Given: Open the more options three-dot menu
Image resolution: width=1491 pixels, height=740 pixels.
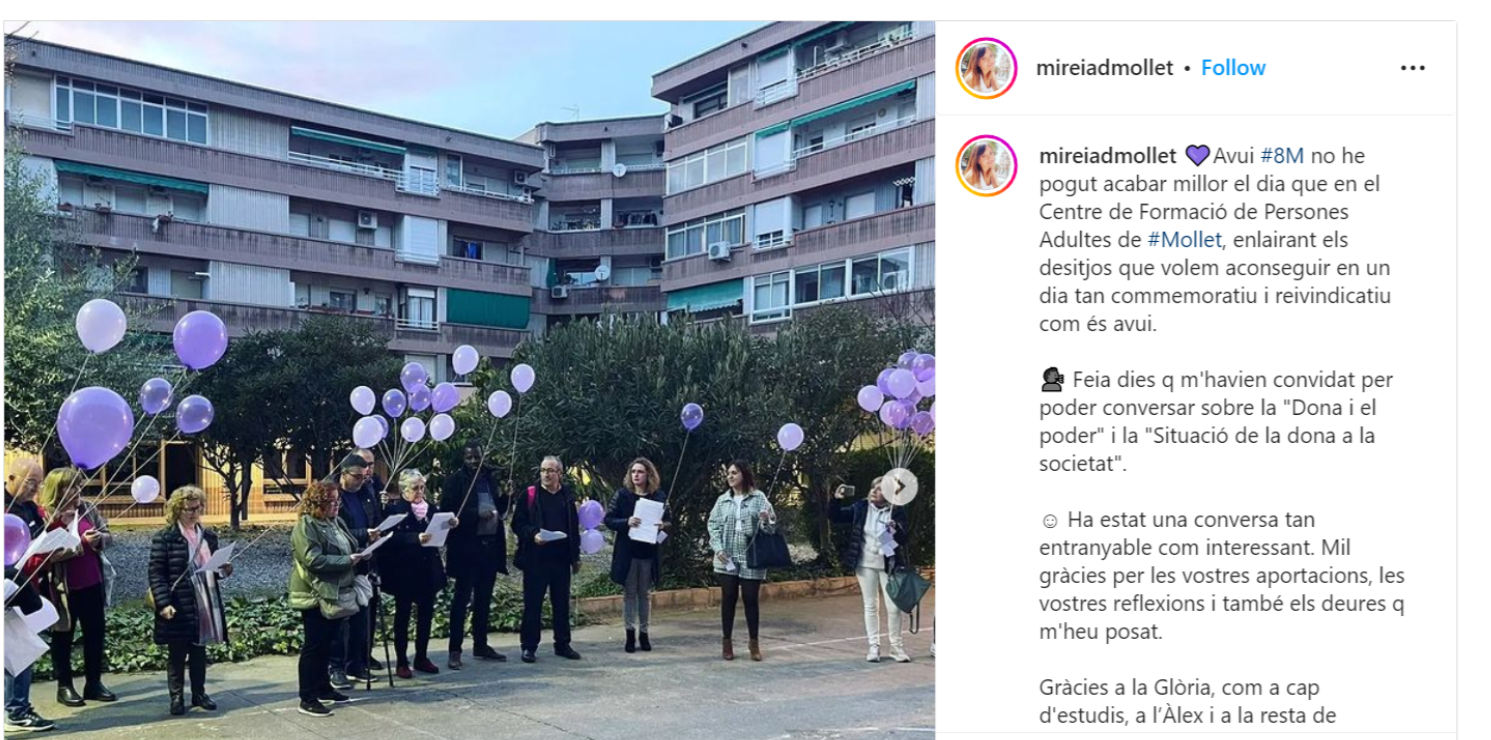Looking at the screenshot, I should click(1412, 68).
